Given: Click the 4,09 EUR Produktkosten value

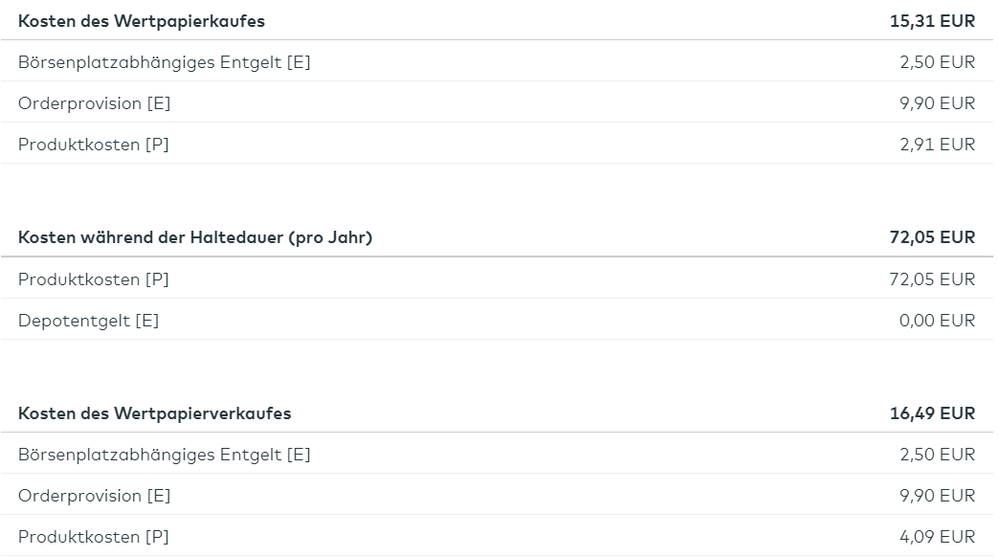Looking at the screenshot, I should [x=937, y=536].
